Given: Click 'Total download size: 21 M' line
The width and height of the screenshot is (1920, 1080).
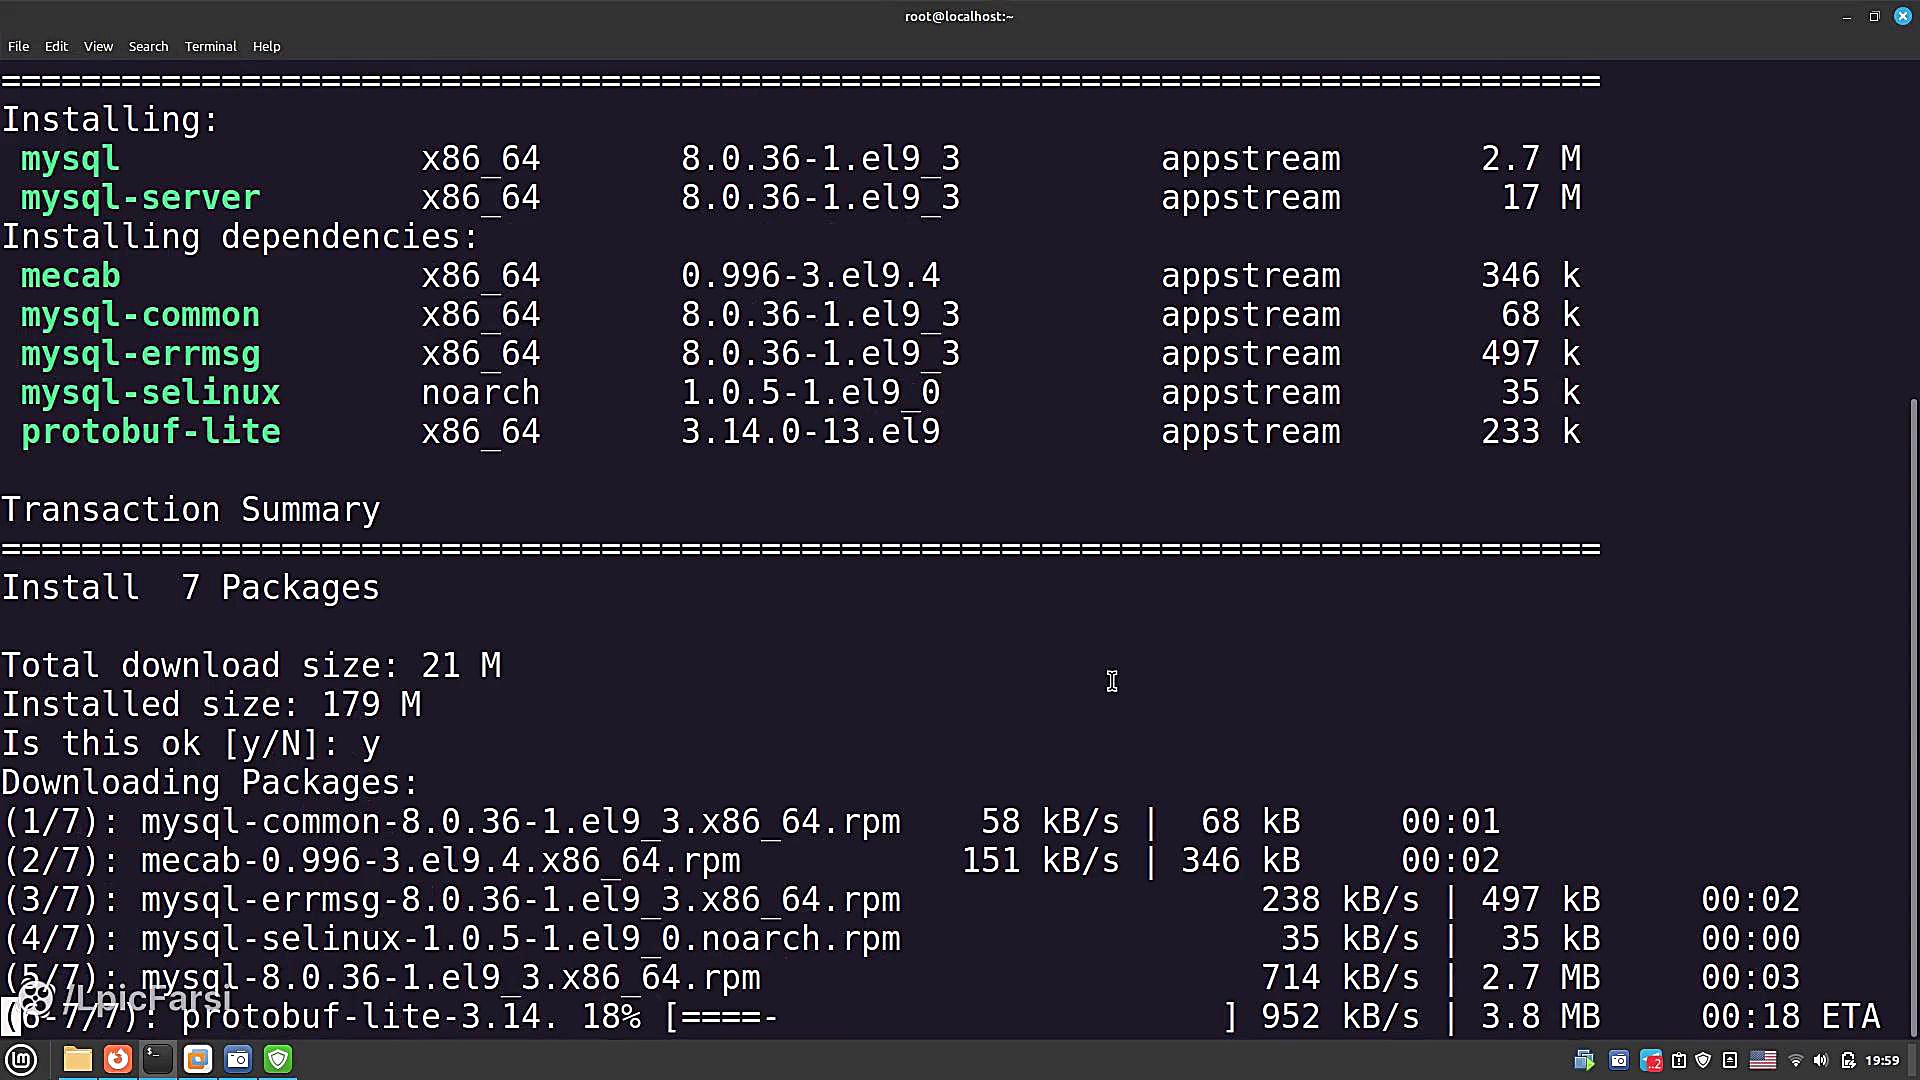Looking at the screenshot, I should point(250,666).
